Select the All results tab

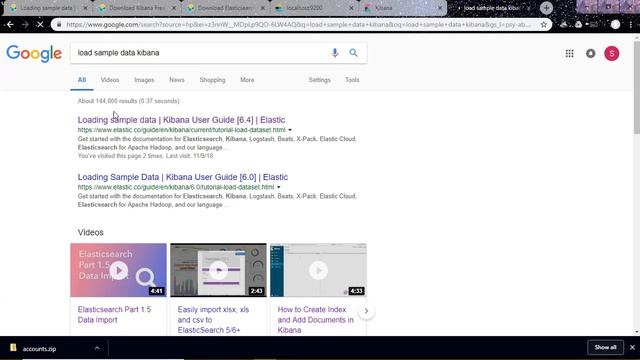(x=82, y=80)
